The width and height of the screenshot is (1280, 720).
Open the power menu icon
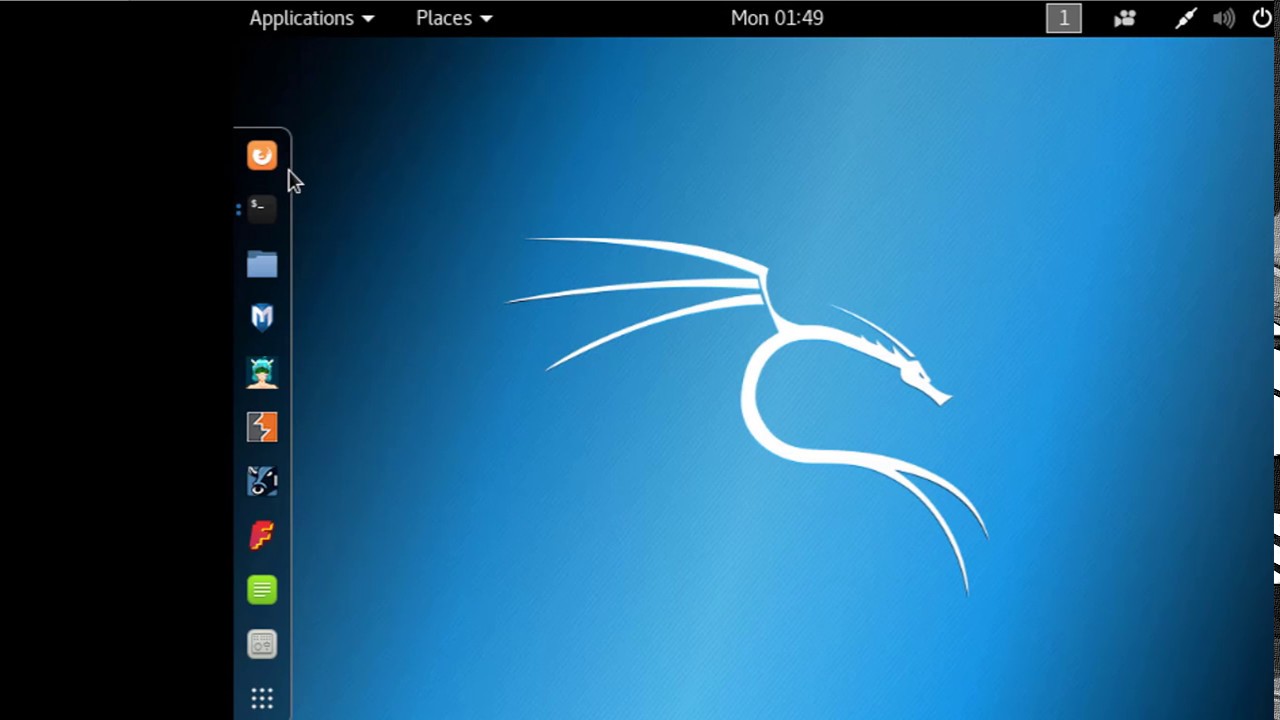click(x=1262, y=18)
